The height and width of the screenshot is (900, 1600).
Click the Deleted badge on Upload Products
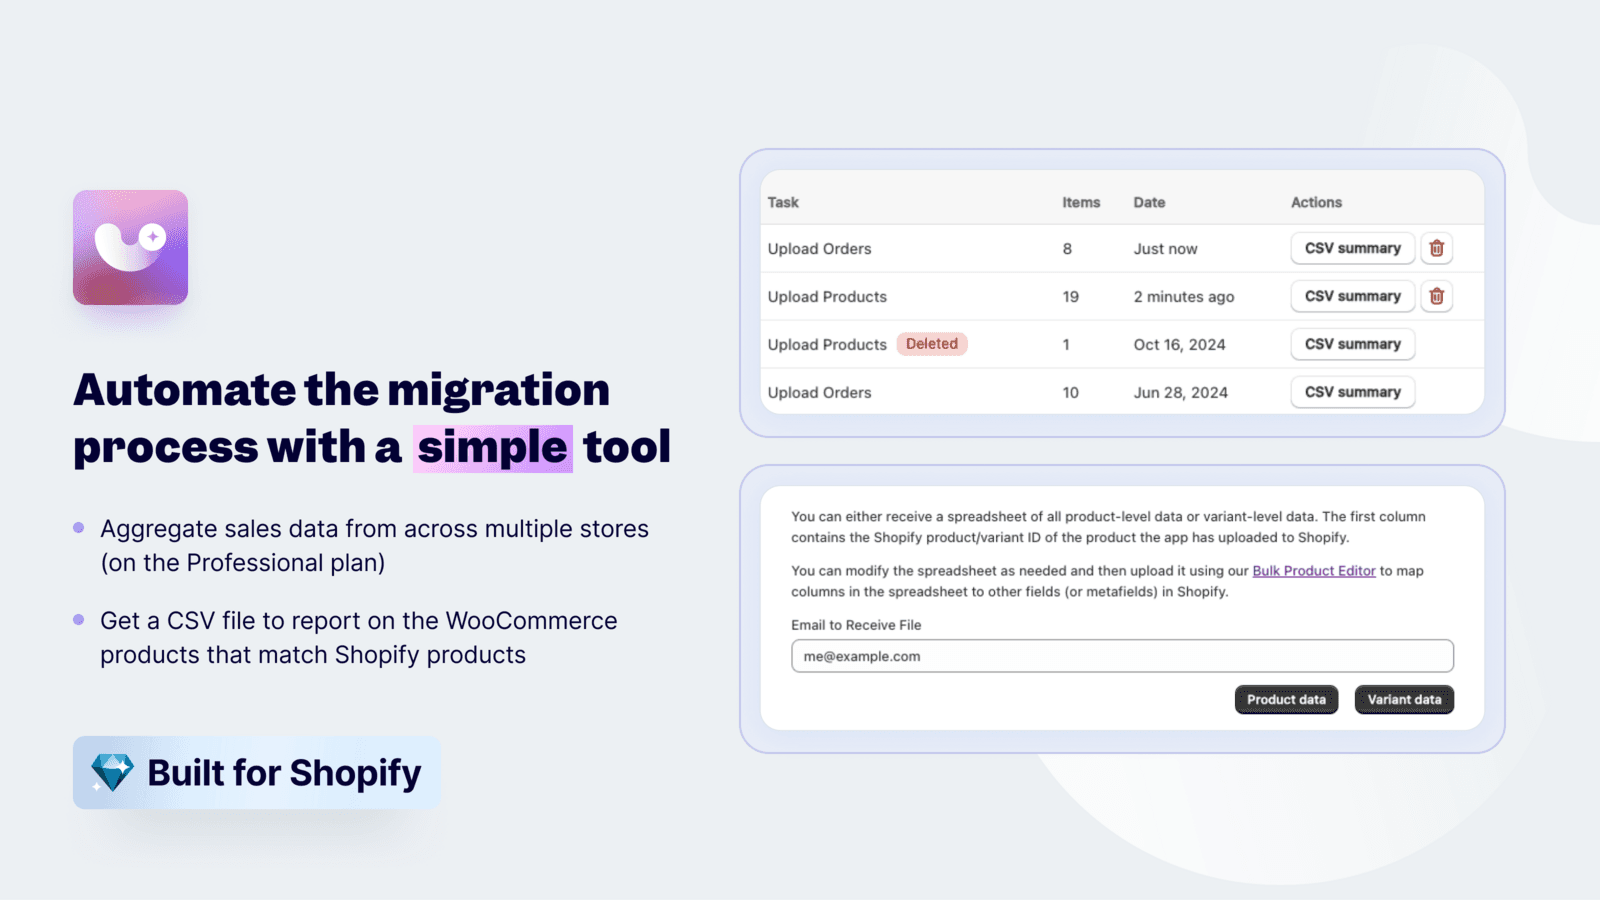tap(931, 344)
